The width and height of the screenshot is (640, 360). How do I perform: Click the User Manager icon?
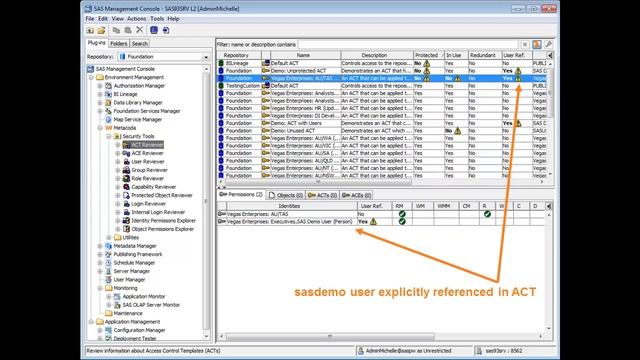pyautogui.click(x=109, y=280)
